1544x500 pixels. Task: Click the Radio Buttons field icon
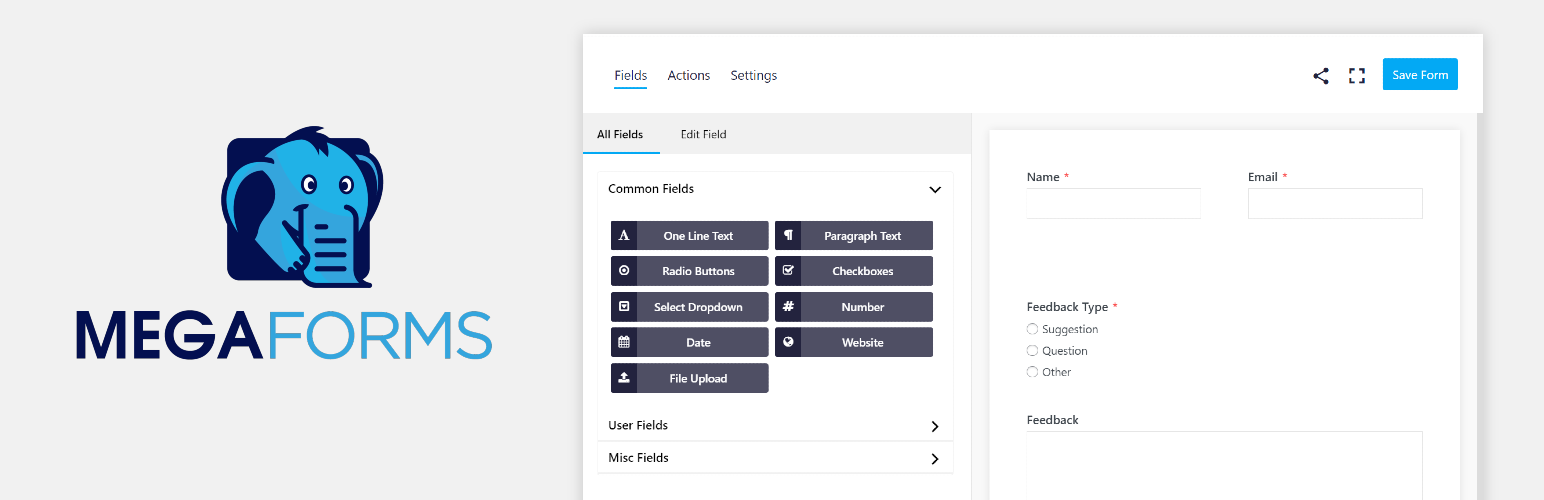click(624, 271)
